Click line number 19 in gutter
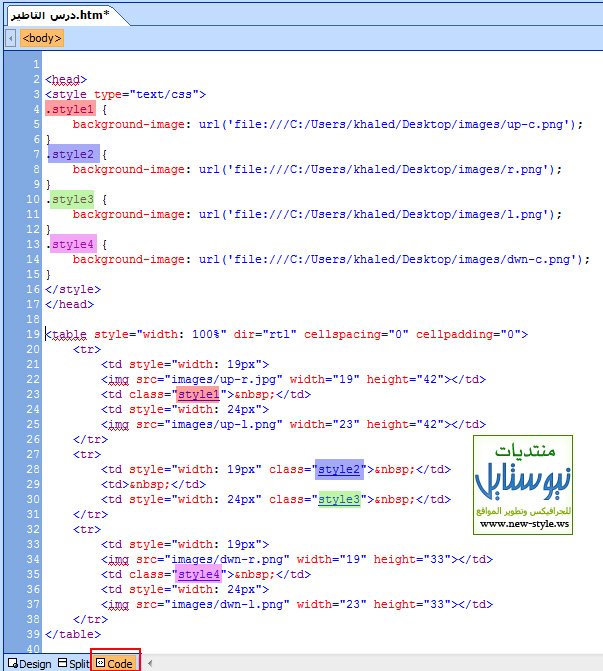 click(33, 334)
